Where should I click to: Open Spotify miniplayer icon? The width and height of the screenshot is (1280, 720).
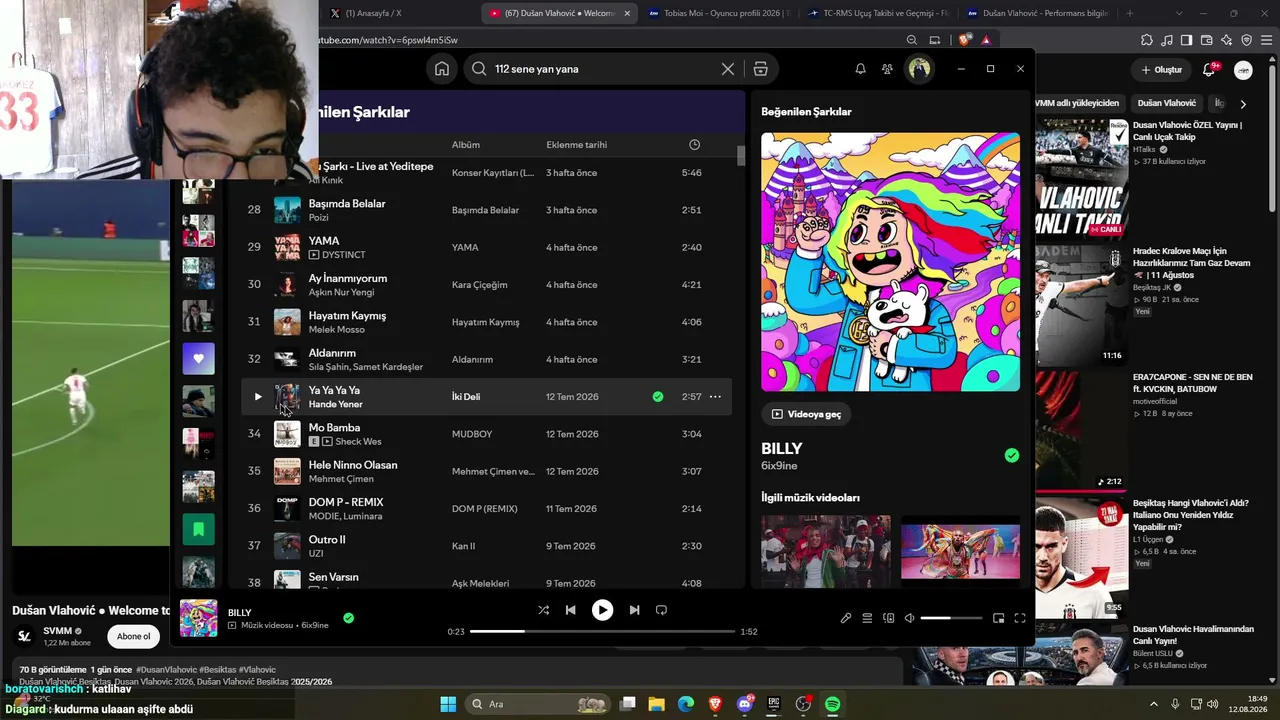click(x=998, y=618)
